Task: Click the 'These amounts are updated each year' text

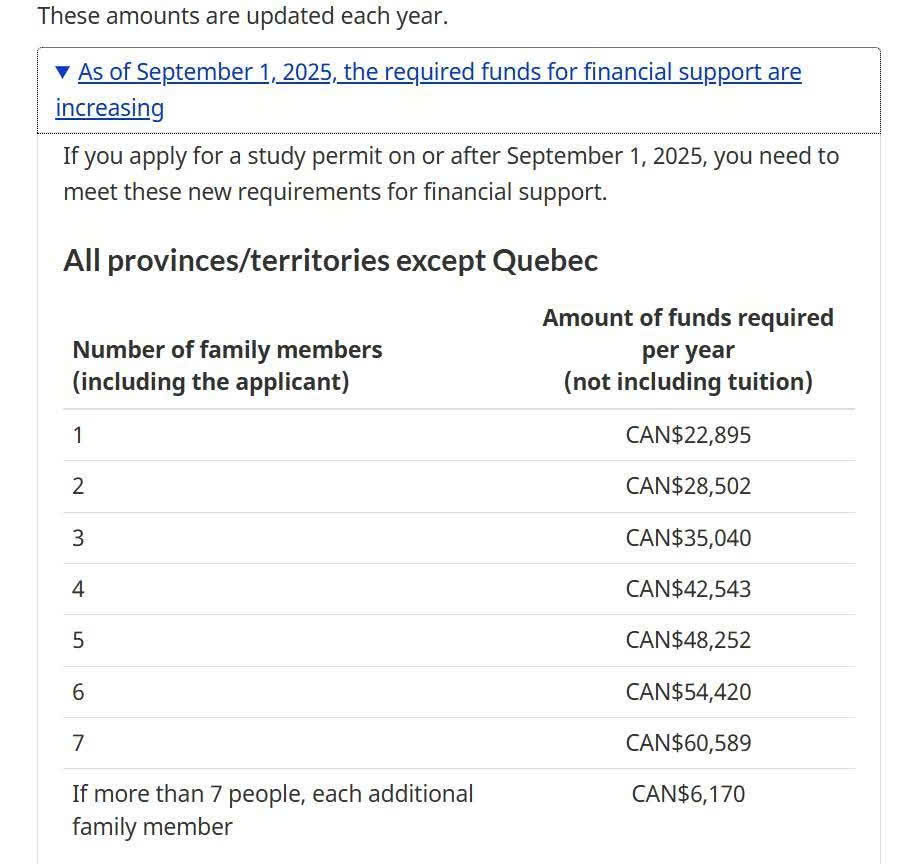Action: click(242, 16)
